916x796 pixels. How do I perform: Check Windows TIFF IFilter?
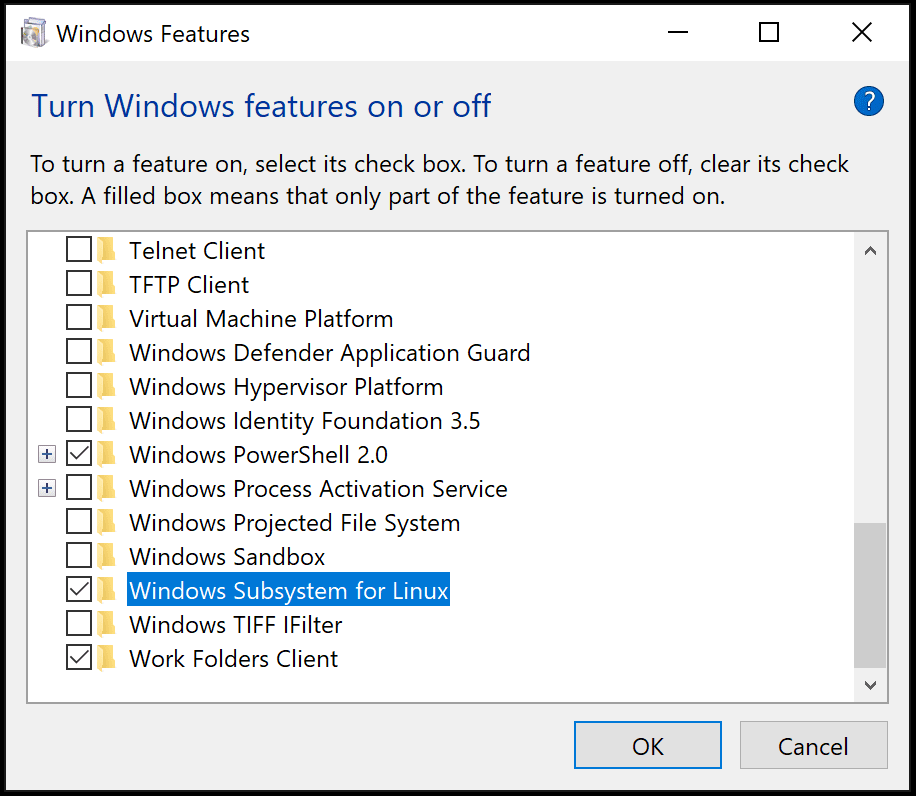point(79,624)
